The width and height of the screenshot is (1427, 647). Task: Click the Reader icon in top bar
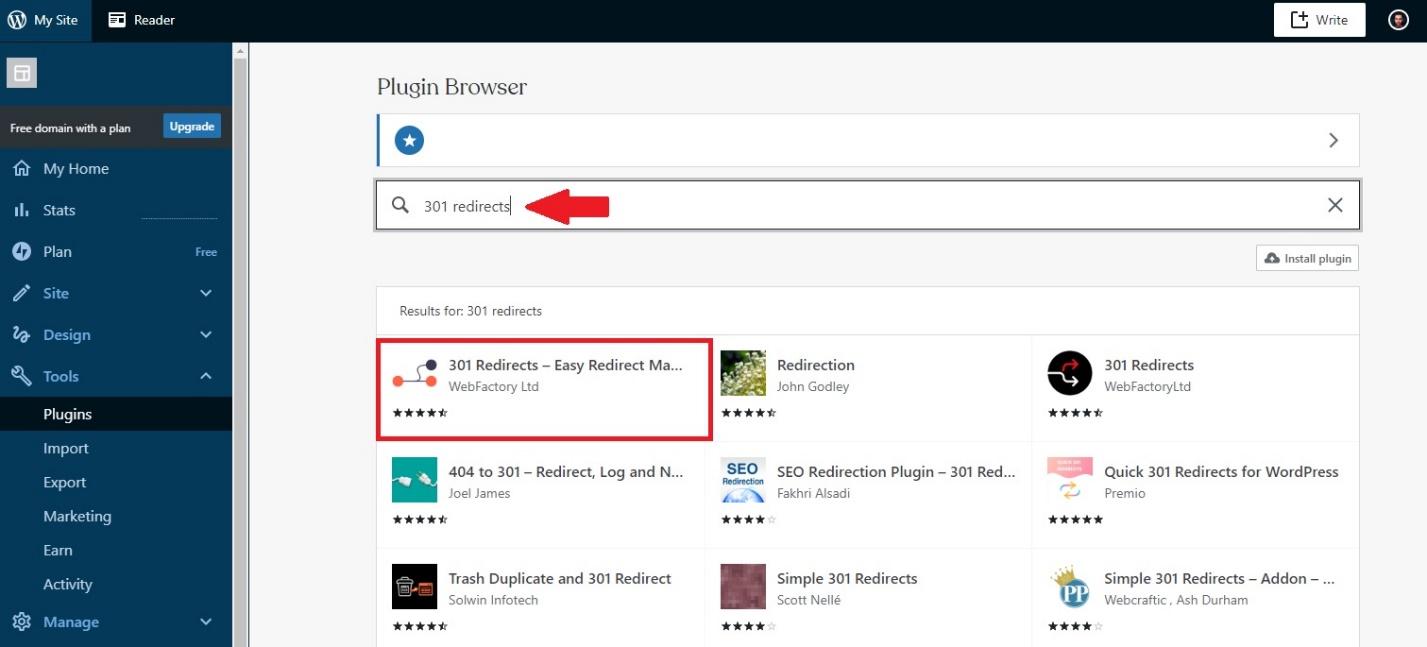[118, 20]
